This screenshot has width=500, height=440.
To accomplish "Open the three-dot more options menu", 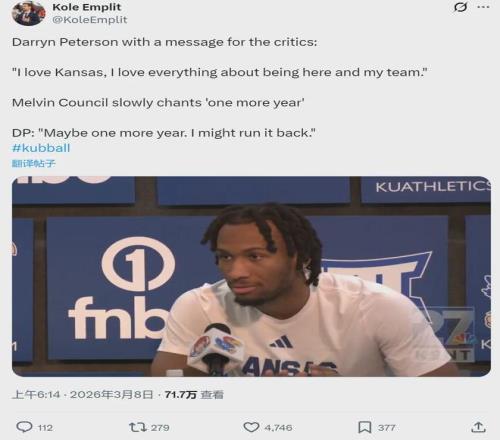I will (483, 7).
